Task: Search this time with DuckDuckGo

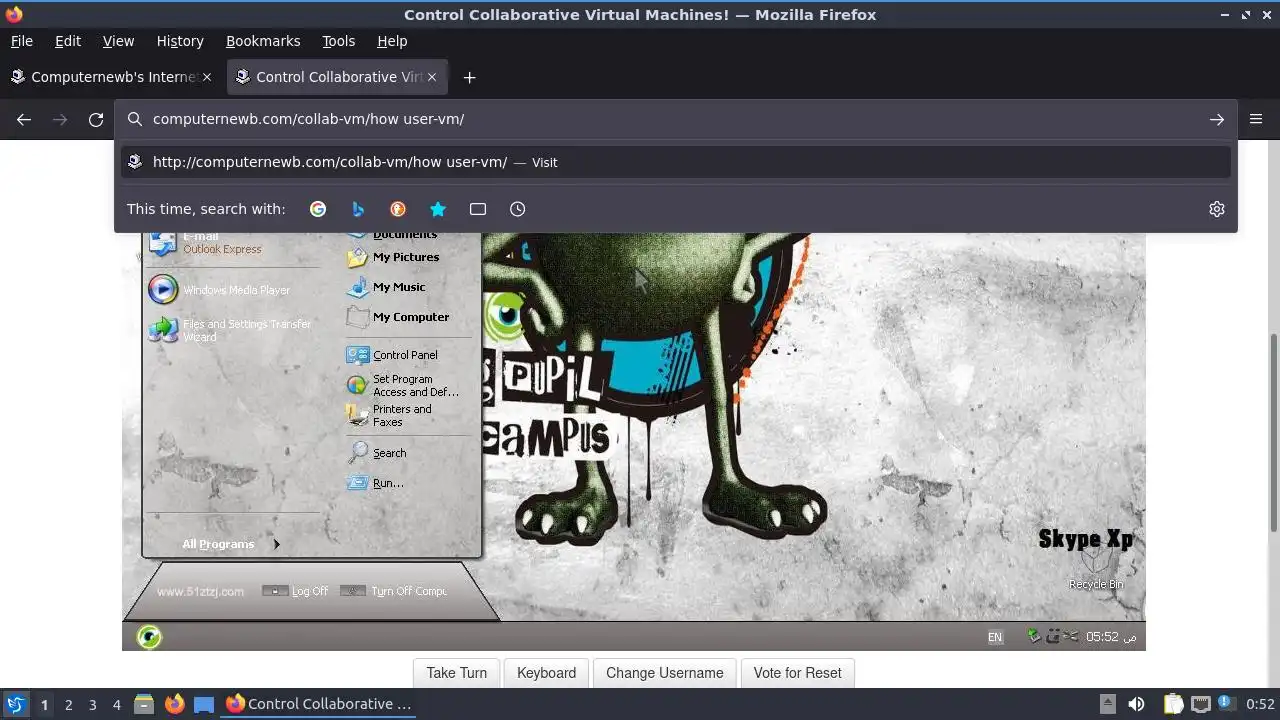Action: [398, 209]
